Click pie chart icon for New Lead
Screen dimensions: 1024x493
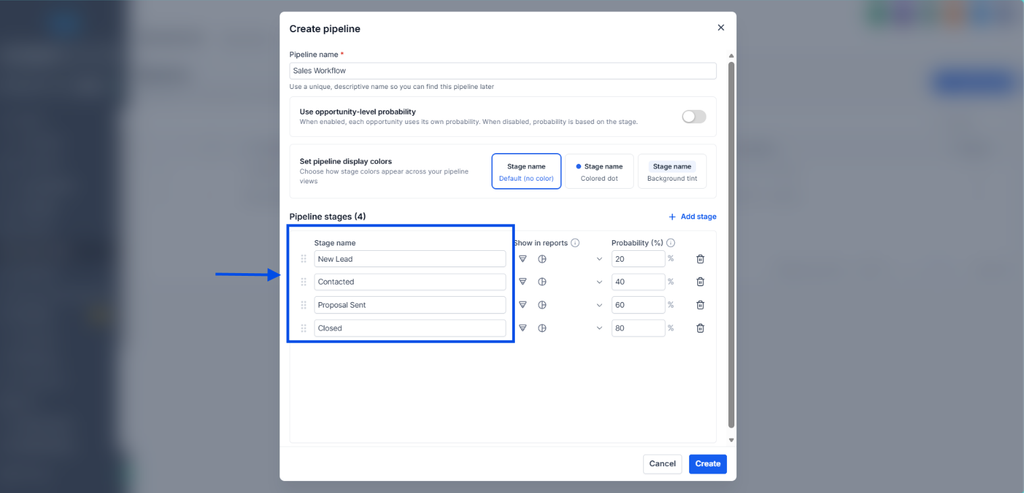point(542,259)
